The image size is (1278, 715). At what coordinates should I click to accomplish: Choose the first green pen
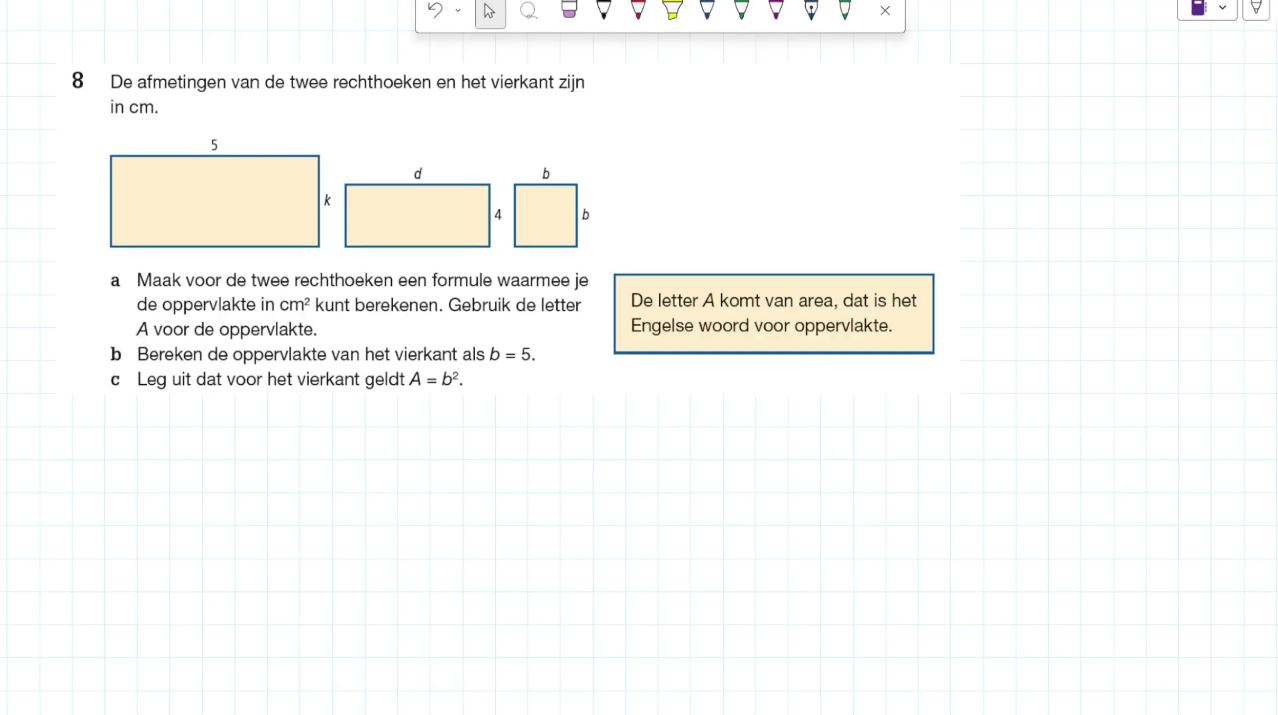pyautogui.click(x=741, y=10)
